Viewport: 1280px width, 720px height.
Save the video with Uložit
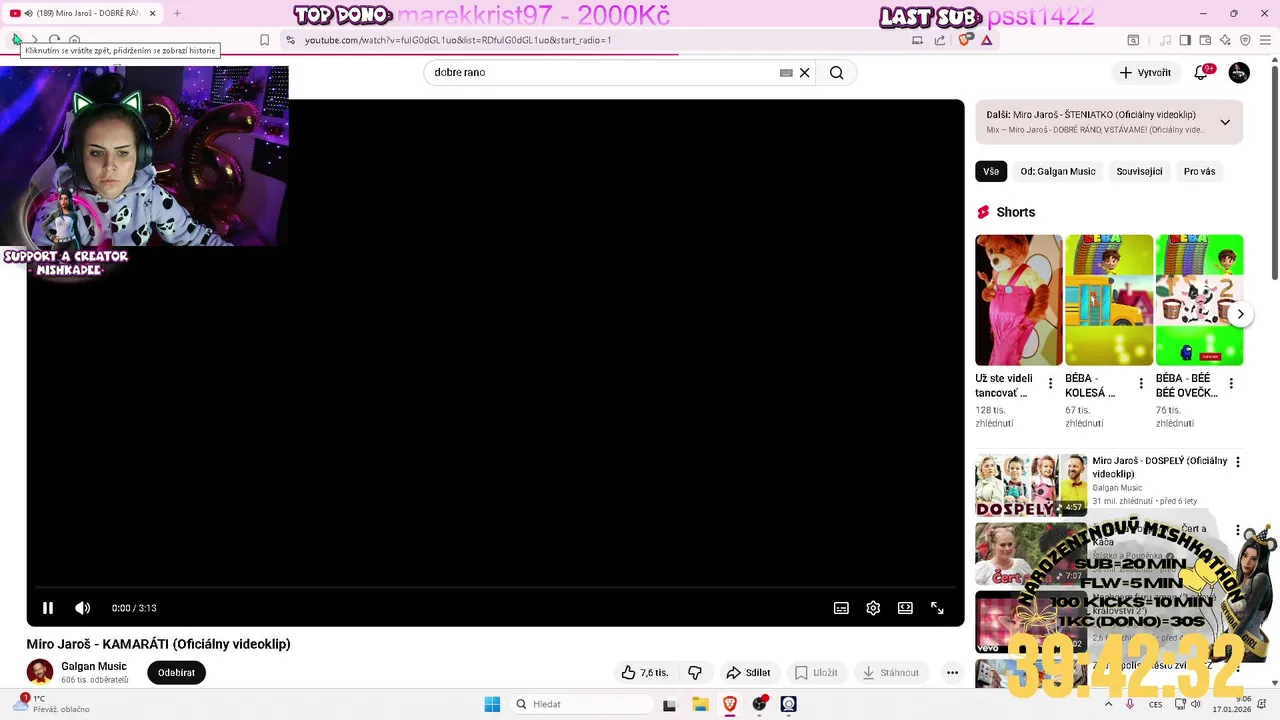815,673
